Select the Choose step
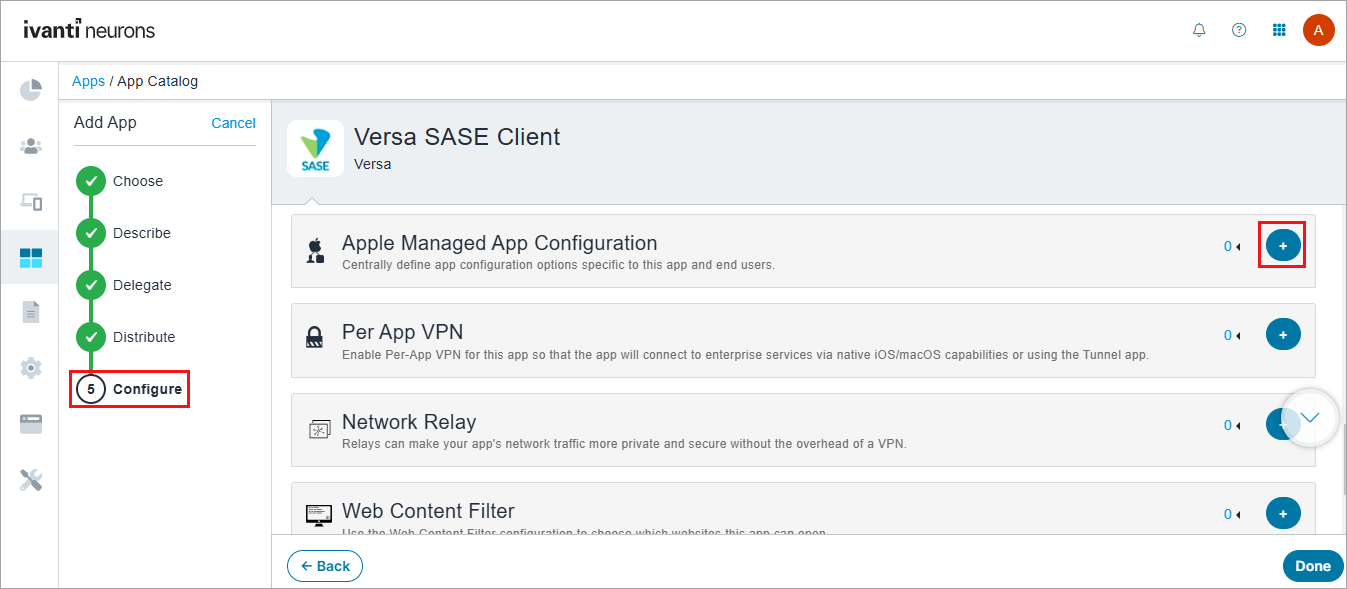 tap(120, 181)
